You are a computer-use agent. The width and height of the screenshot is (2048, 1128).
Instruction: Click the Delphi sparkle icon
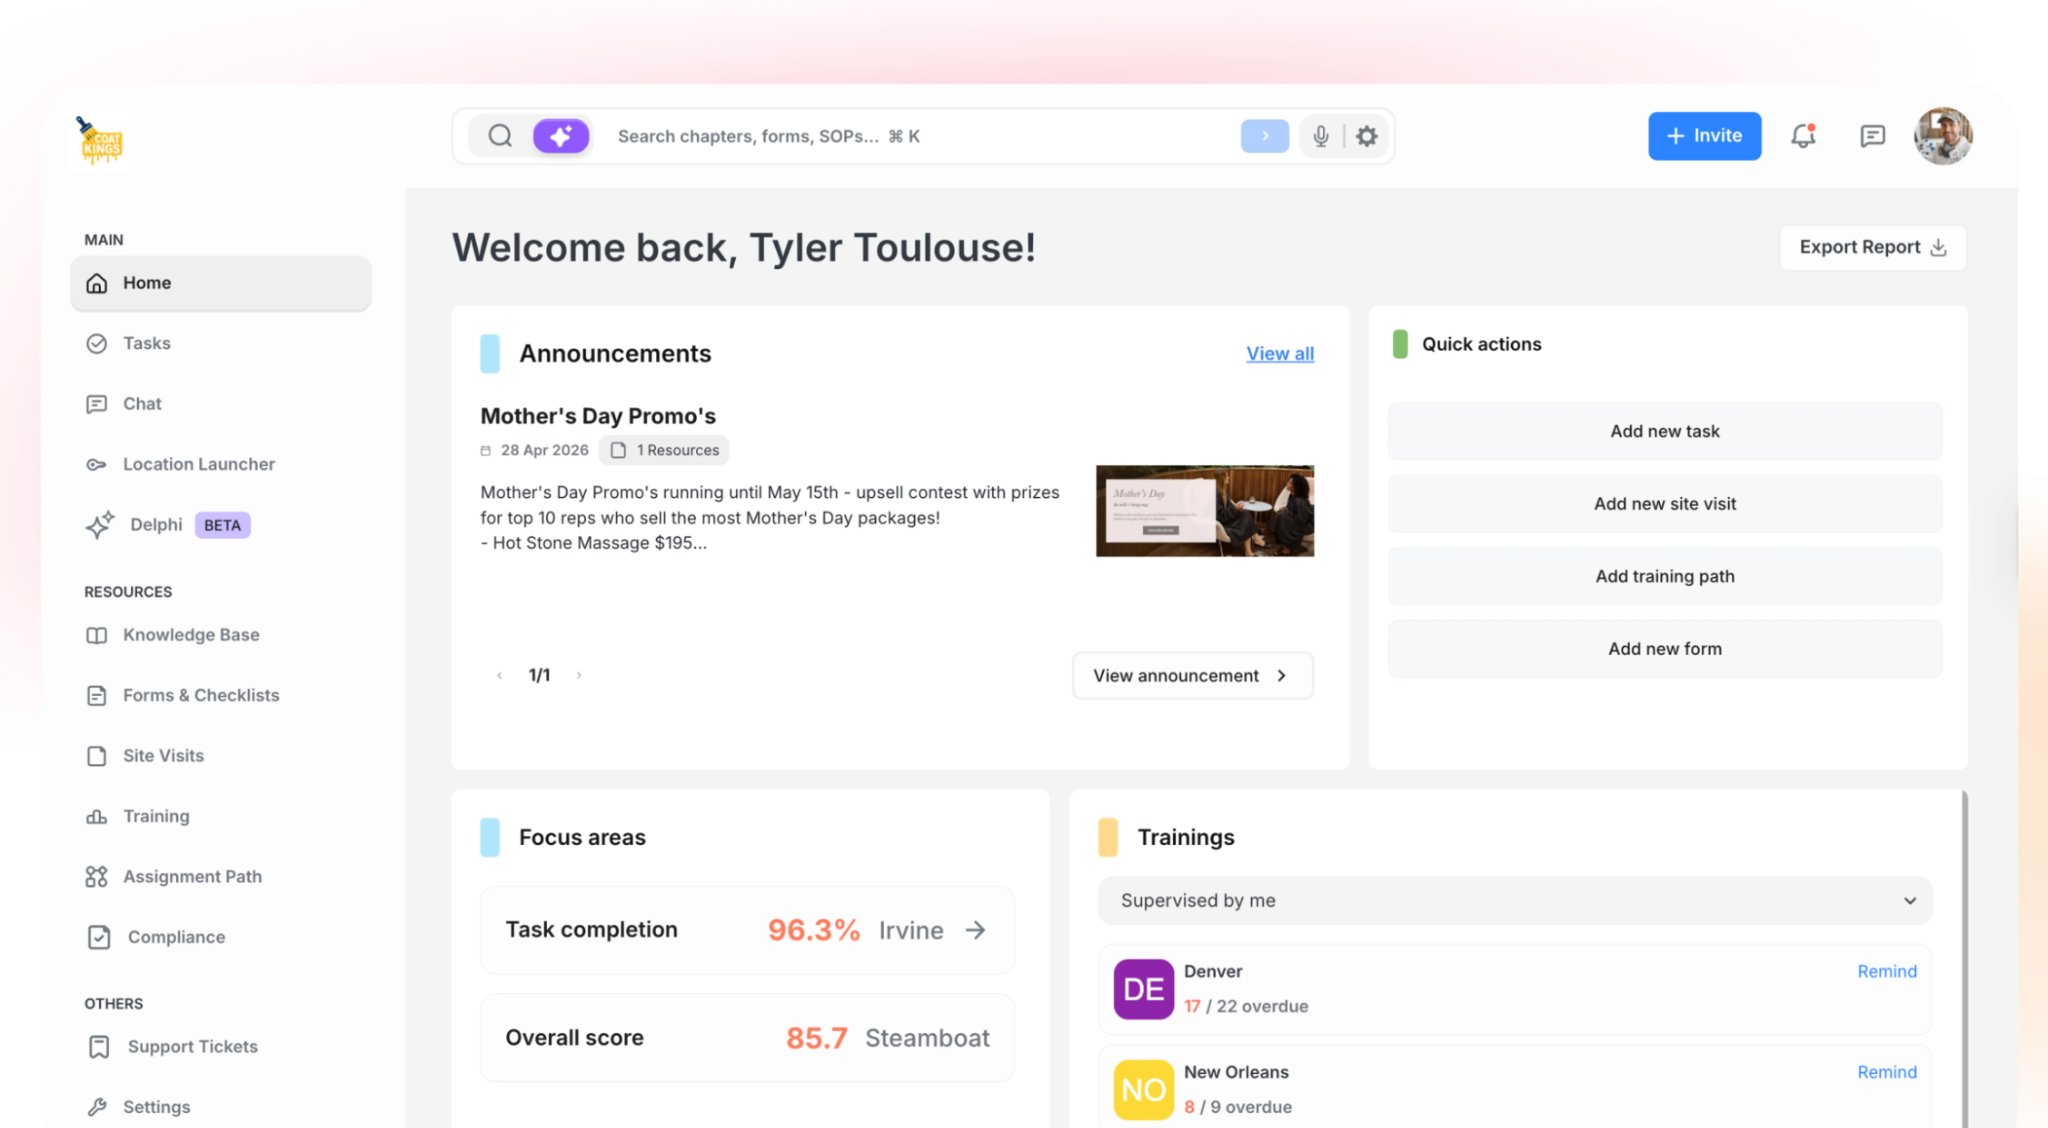tap(100, 525)
